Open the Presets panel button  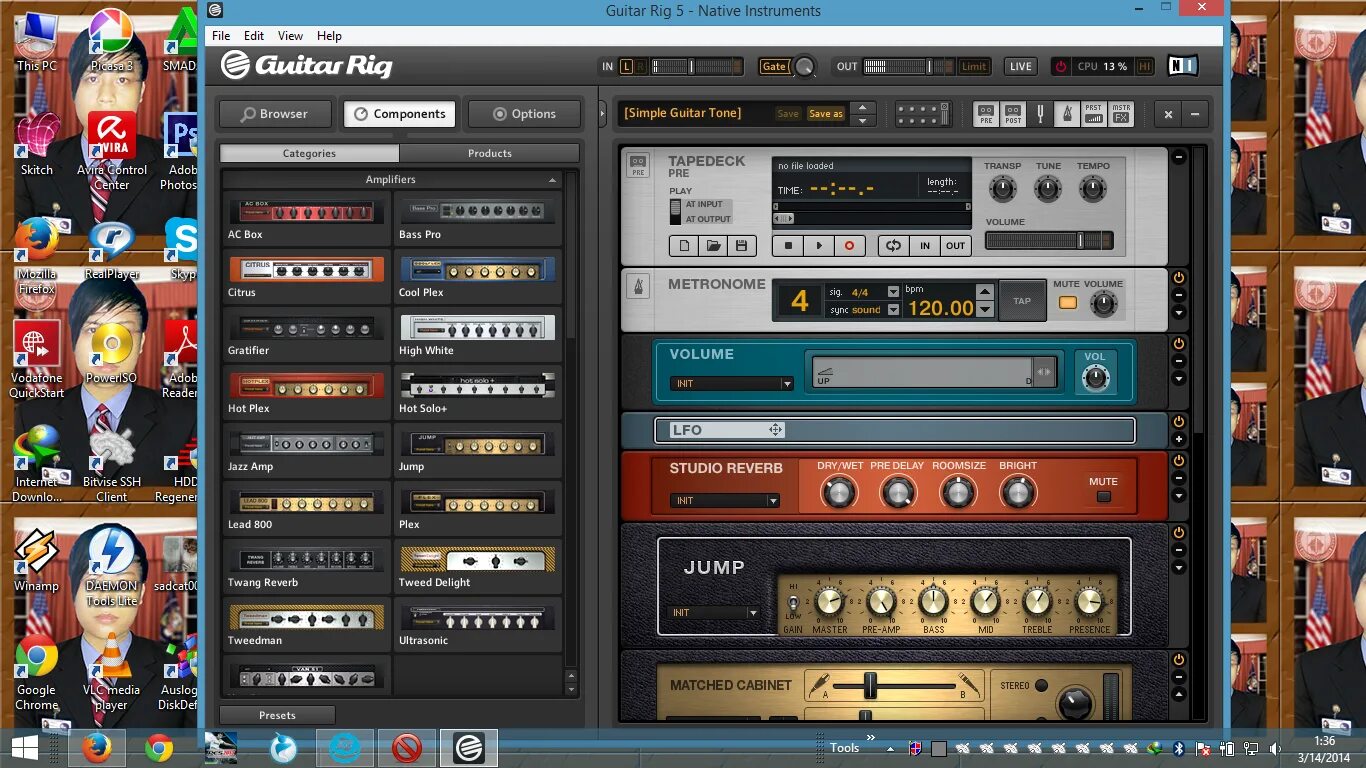[x=277, y=715]
